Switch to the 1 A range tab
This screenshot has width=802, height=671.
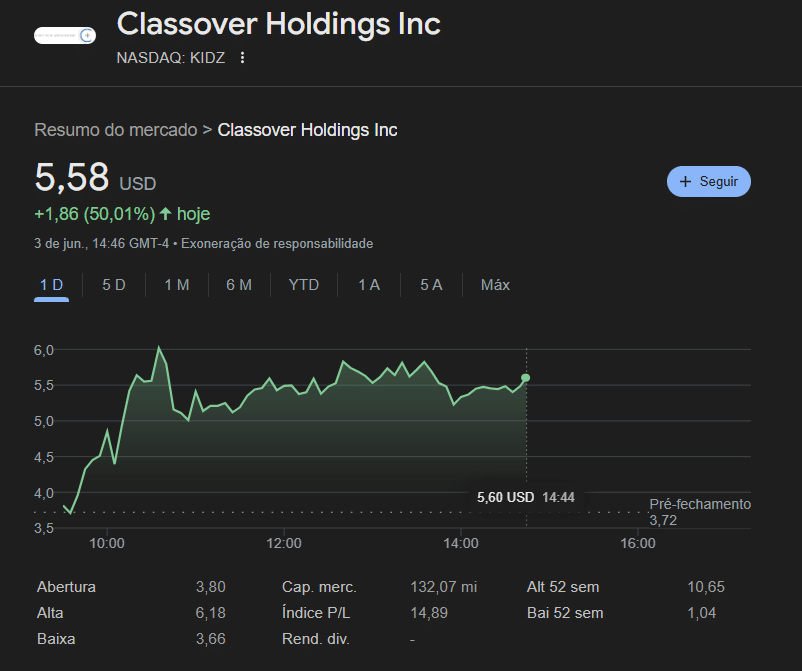[x=369, y=285]
